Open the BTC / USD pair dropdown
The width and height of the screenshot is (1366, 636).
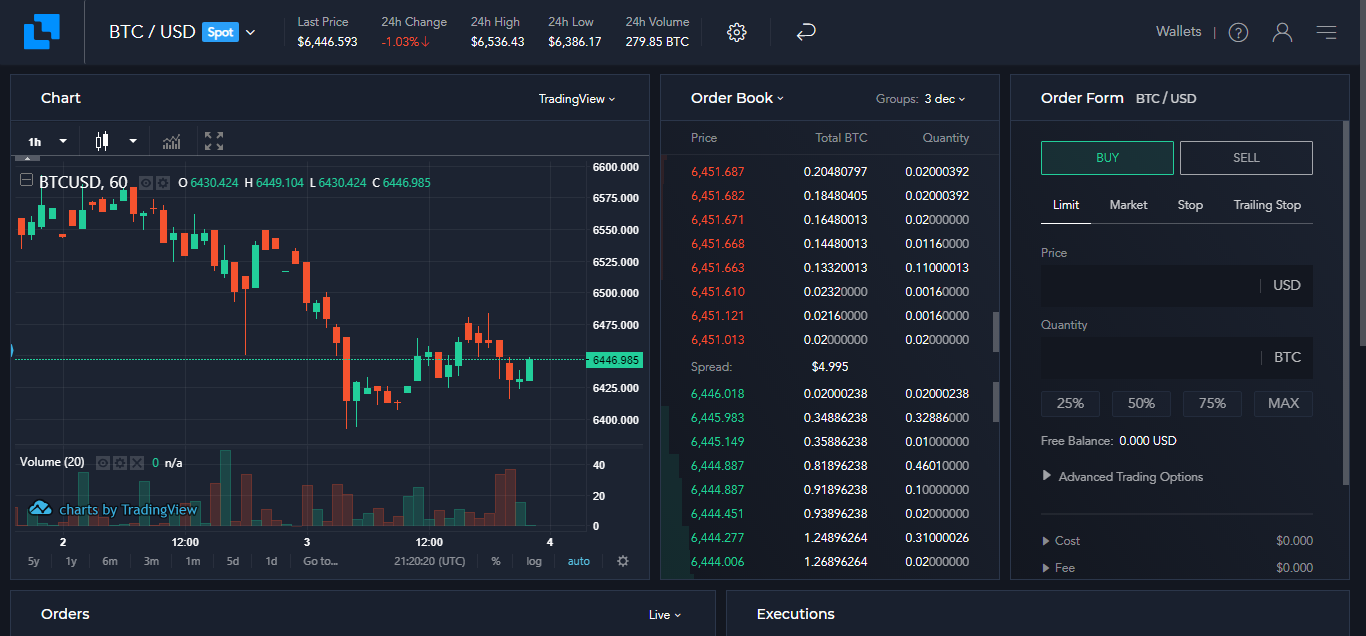click(182, 32)
